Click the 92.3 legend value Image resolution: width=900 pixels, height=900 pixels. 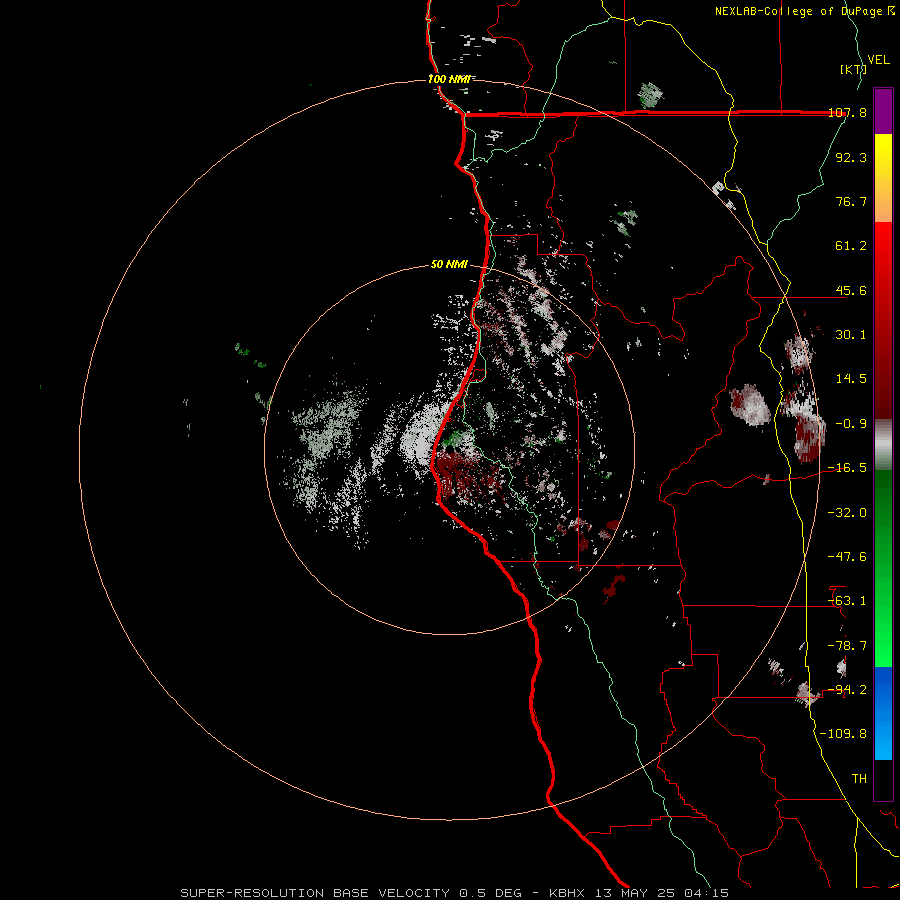click(x=851, y=157)
